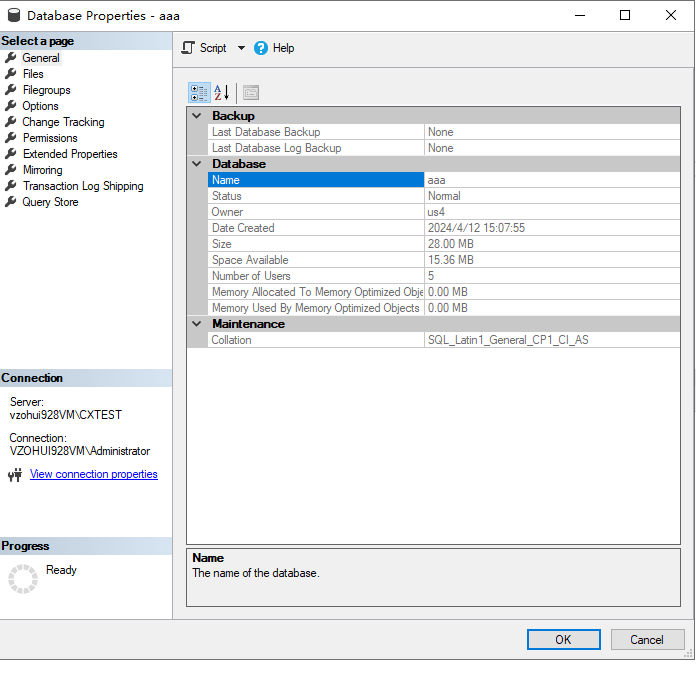This screenshot has width=696, height=674.
Task: Click the Script button label
Action: tap(213, 48)
